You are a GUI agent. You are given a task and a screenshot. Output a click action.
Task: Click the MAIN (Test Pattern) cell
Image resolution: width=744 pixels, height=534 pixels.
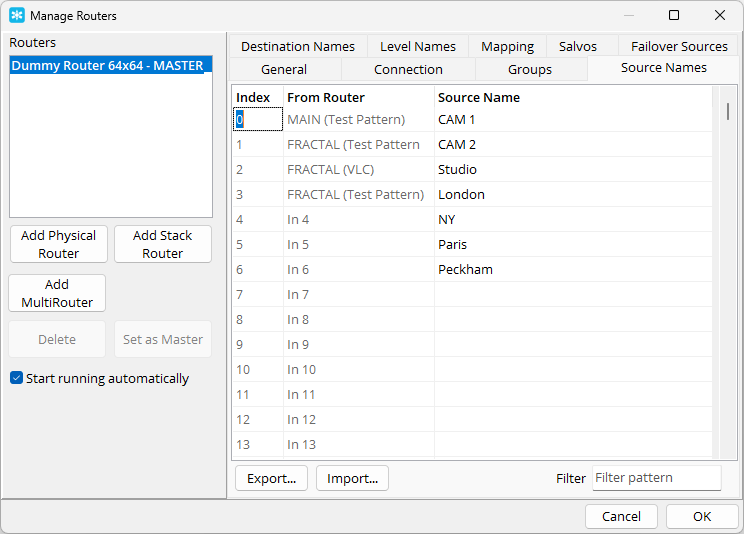pyautogui.click(x=359, y=120)
